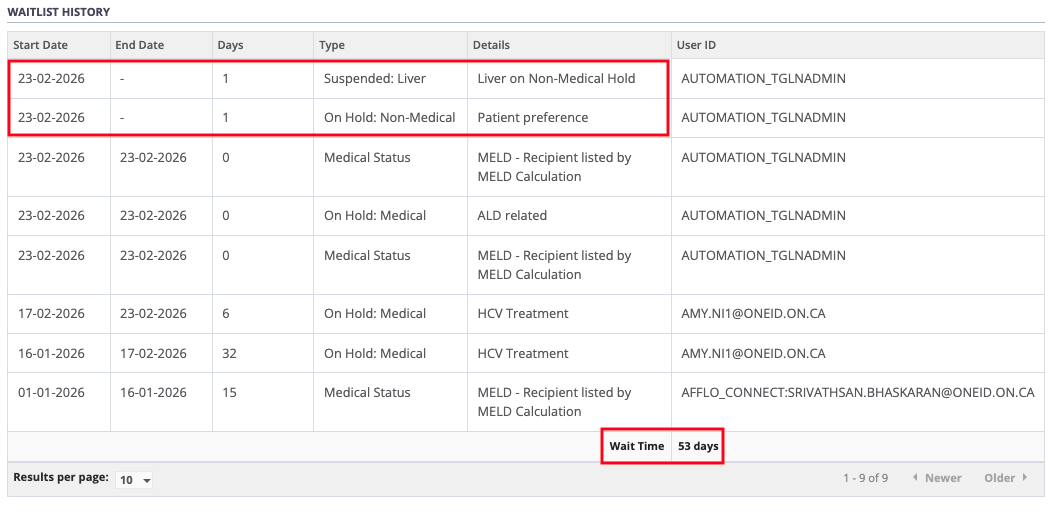Go to the Newer results page
1054x512 pixels.
pos(942,478)
